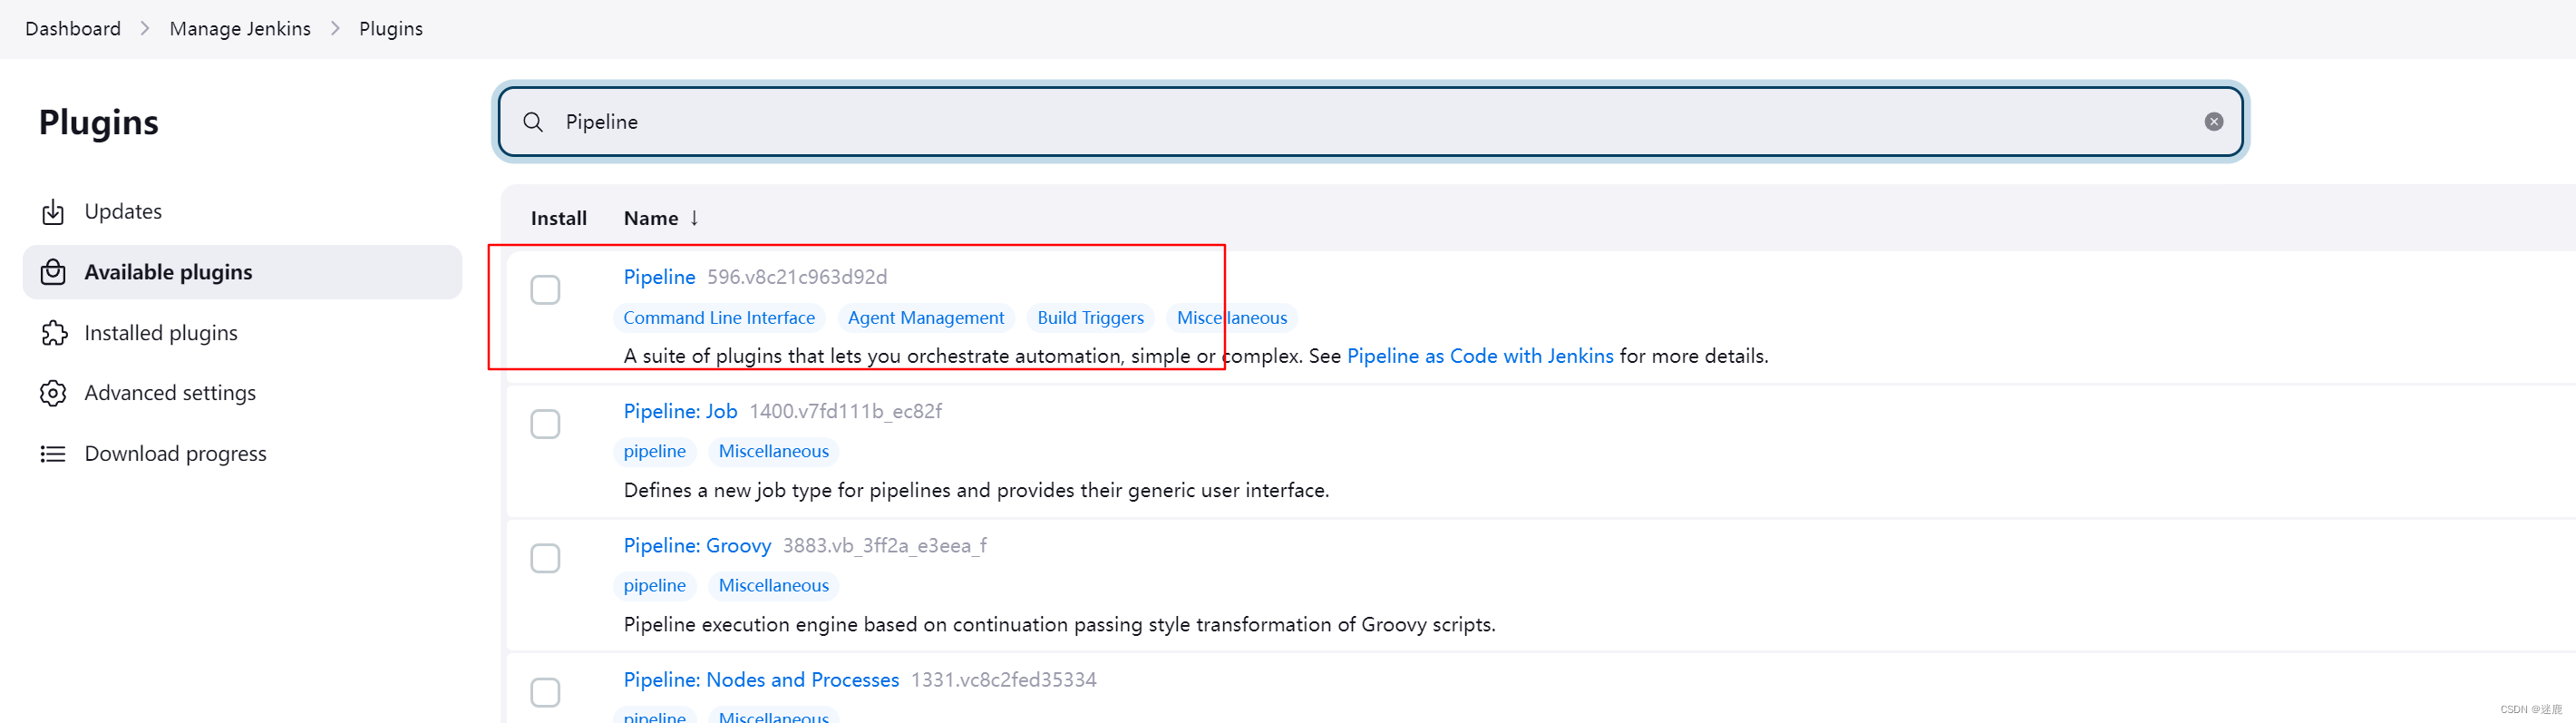This screenshot has width=2576, height=723.
Task: Click the Installed plugins puzzle piece icon
Action: pos(53,333)
